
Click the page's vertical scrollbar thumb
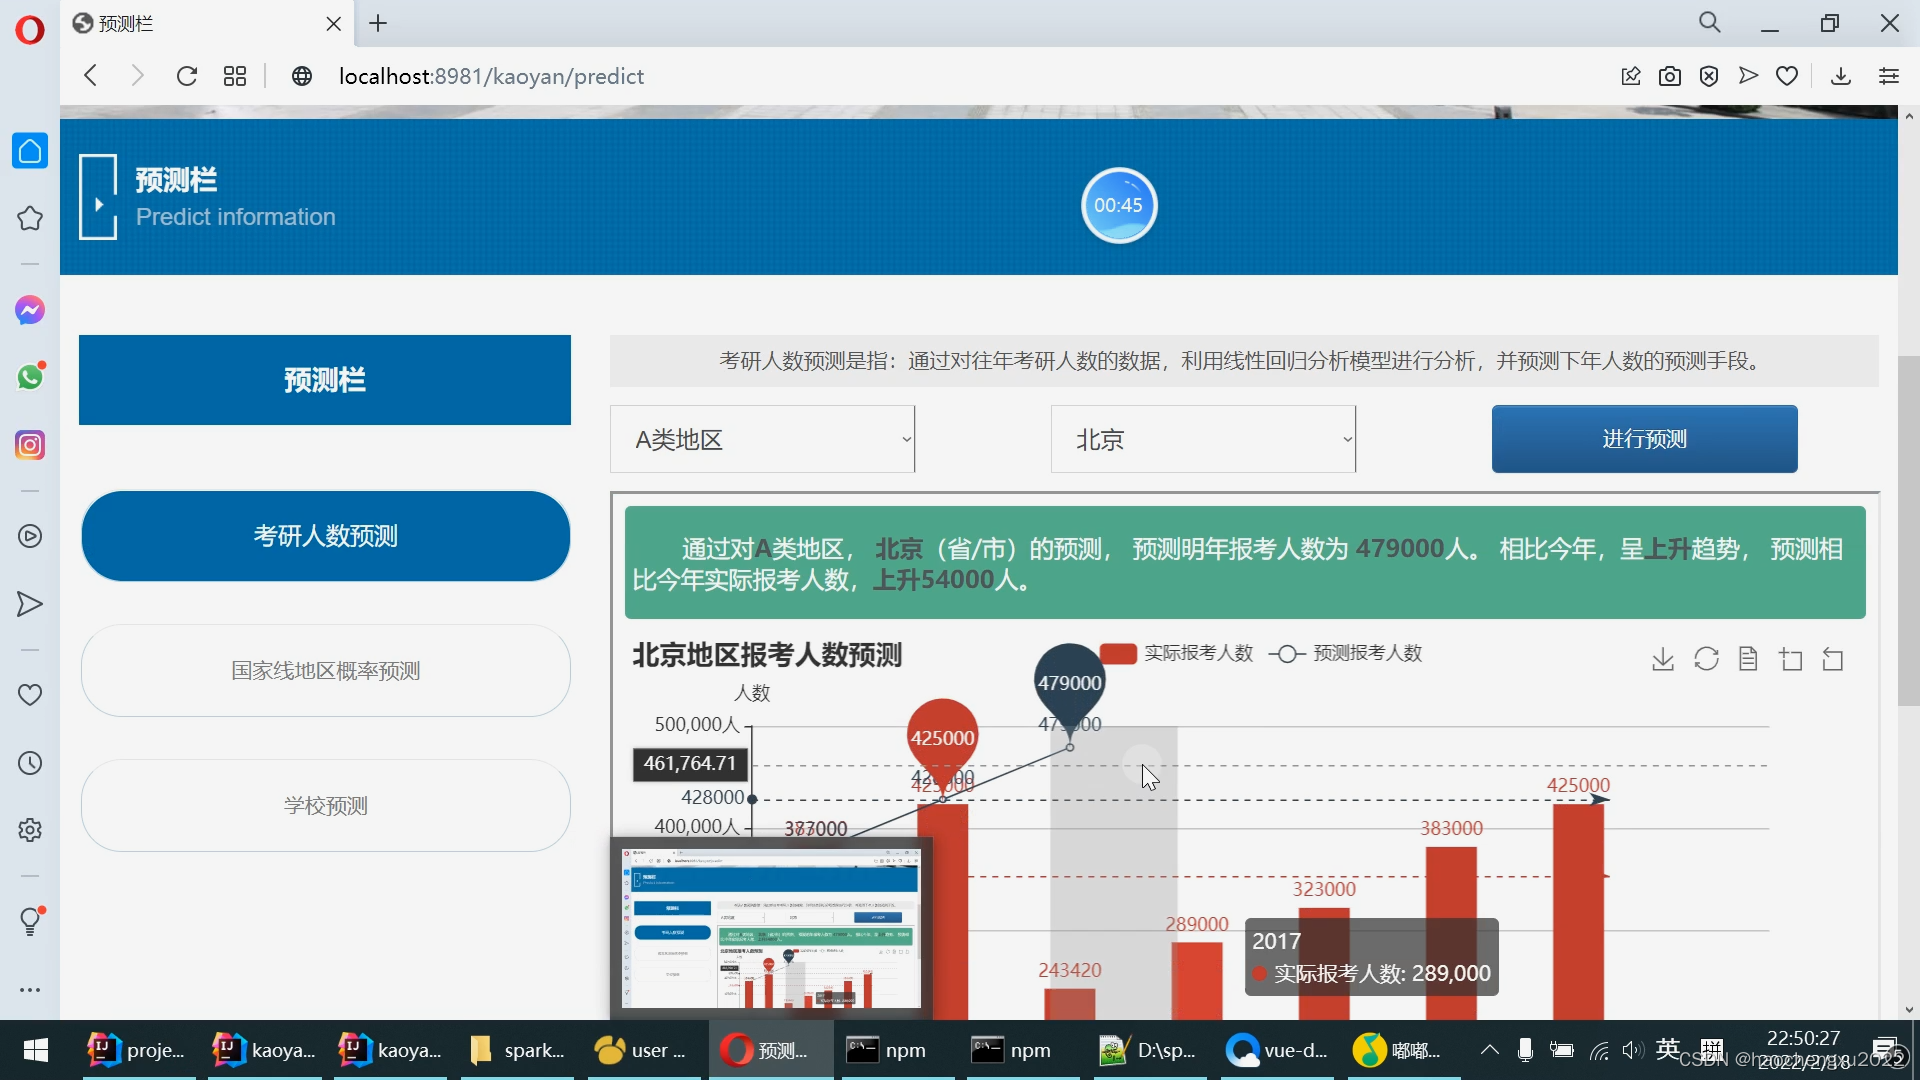[1908, 530]
